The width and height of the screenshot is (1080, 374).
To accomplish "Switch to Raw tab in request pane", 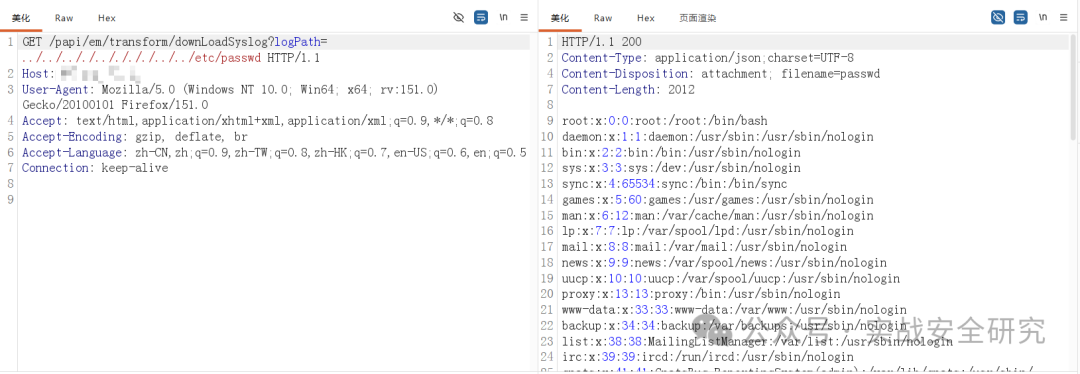I will point(64,18).
